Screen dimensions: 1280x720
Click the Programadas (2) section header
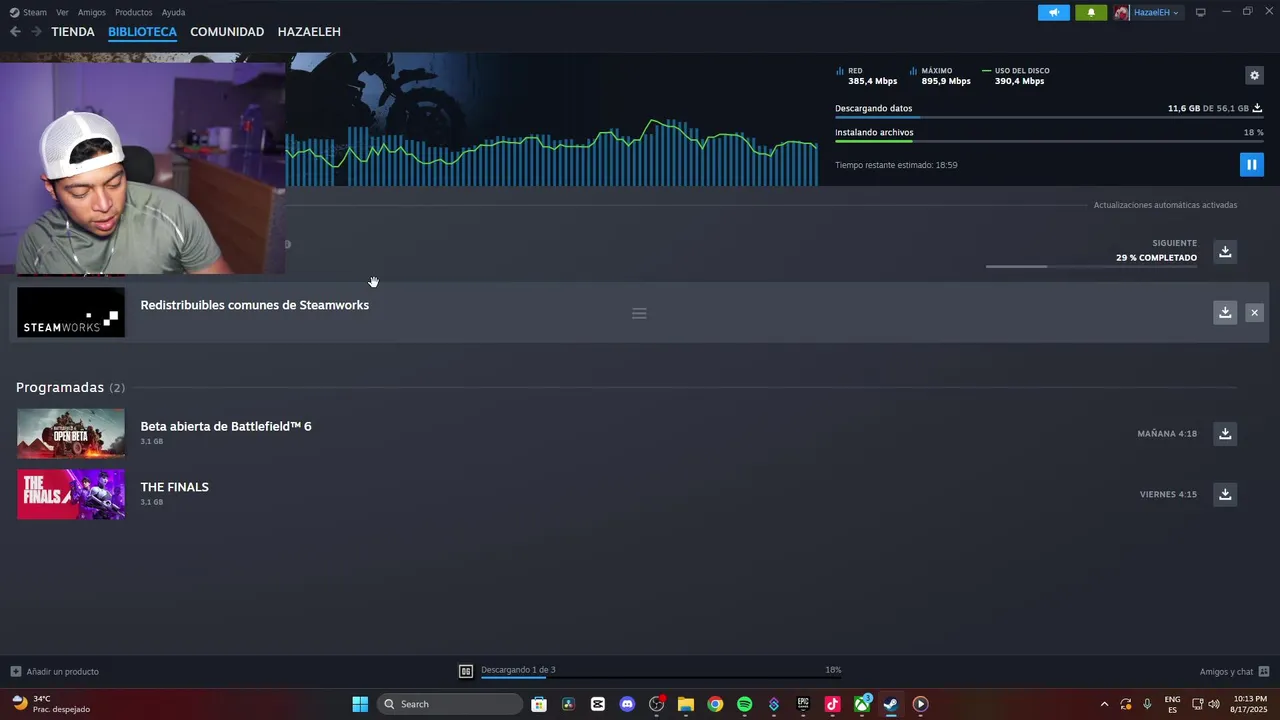70,387
